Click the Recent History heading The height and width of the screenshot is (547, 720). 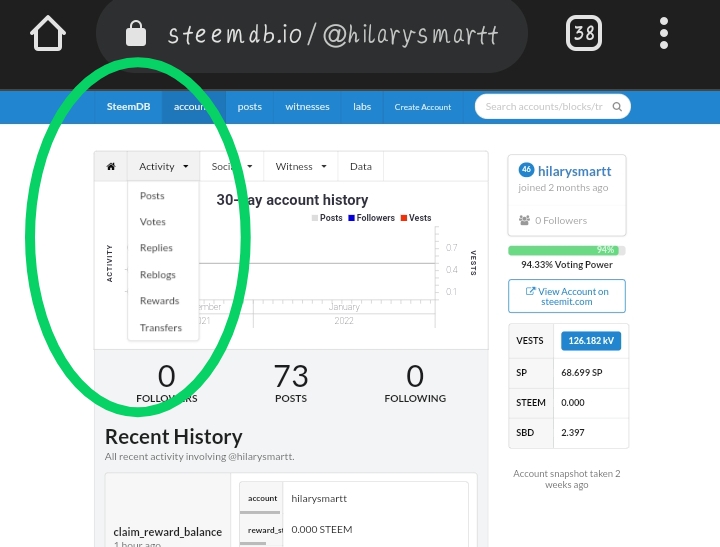pyautogui.click(x=174, y=437)
